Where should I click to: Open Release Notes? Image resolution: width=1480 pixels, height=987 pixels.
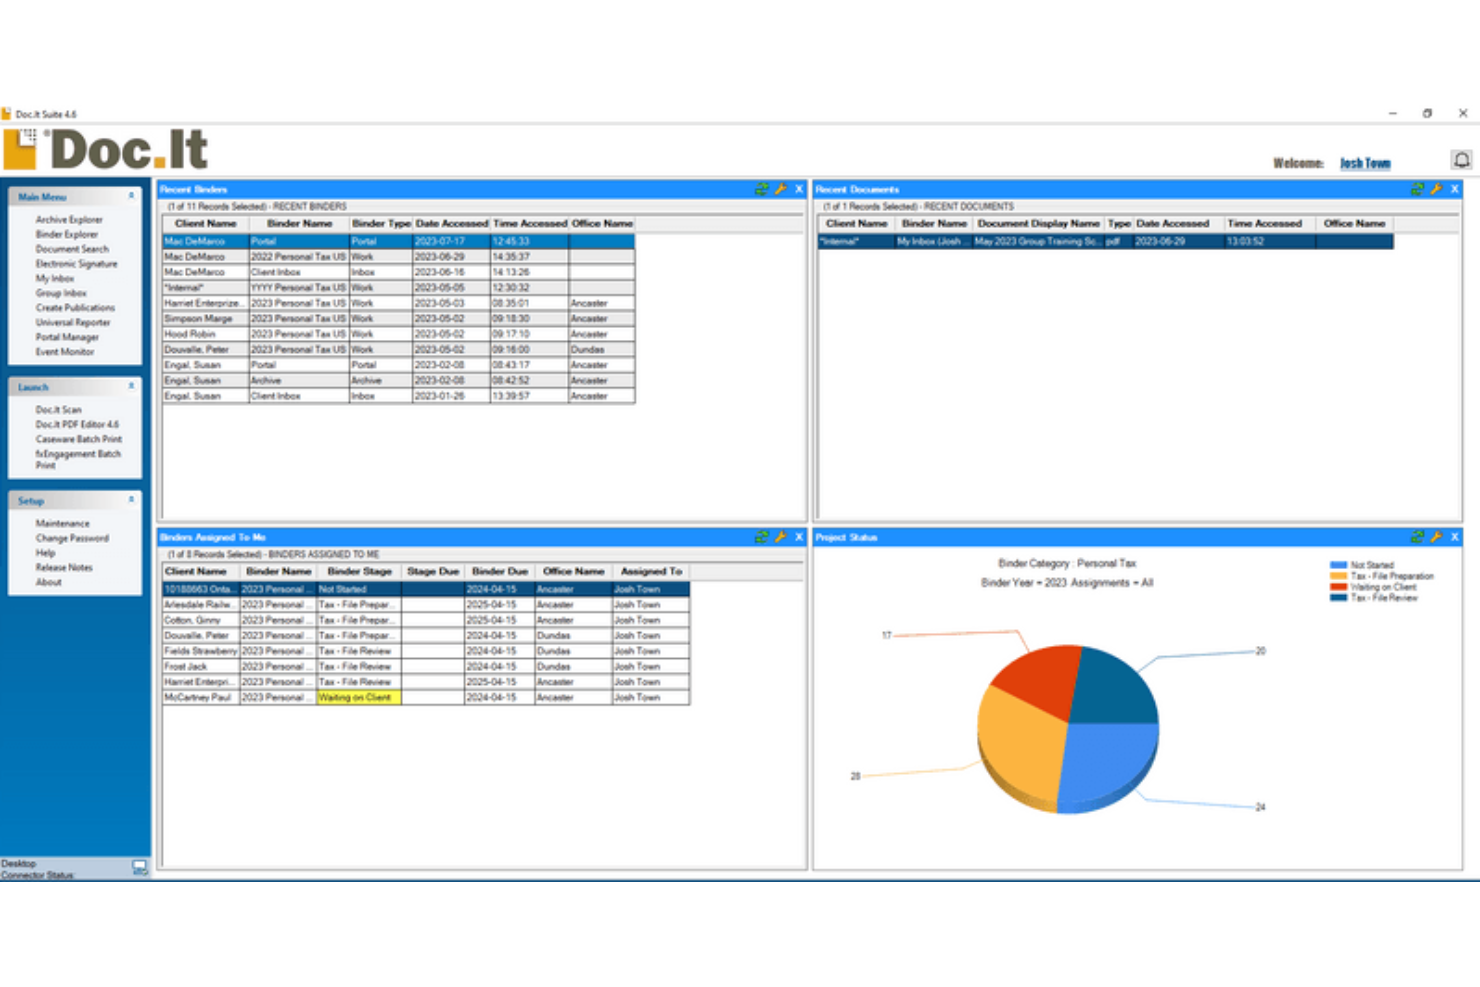coord(64,567)
